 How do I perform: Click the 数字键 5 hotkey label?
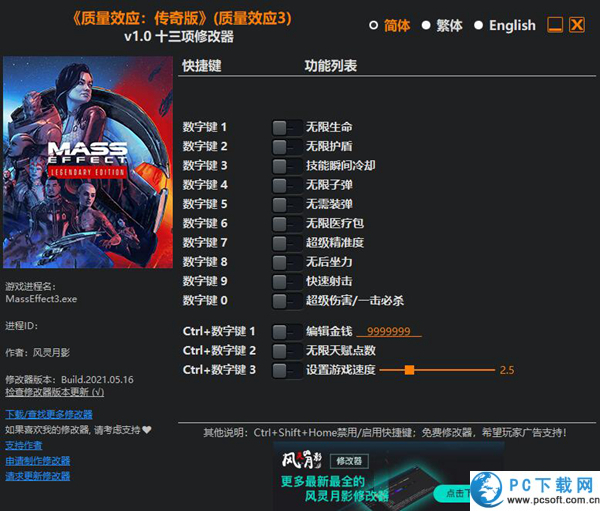click(205, 204)
